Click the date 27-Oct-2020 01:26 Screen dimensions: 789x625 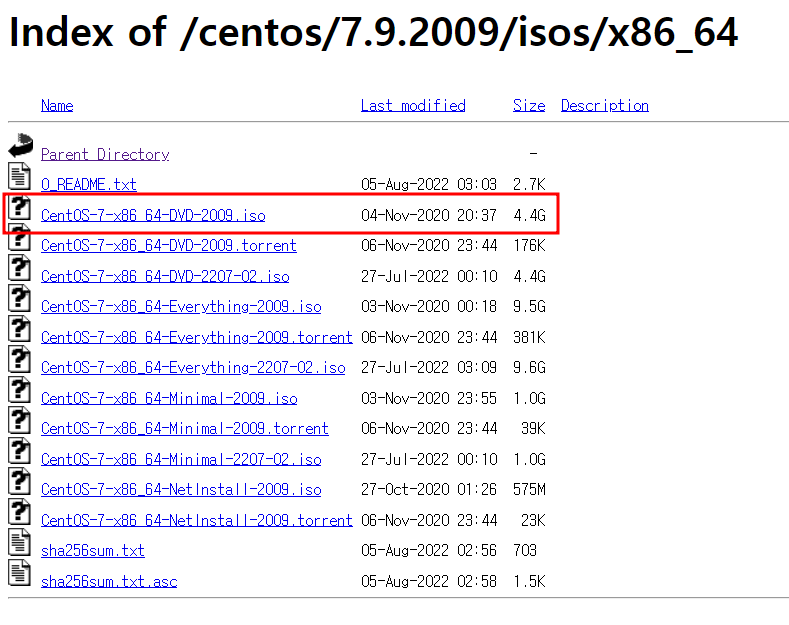pos(429,489)
